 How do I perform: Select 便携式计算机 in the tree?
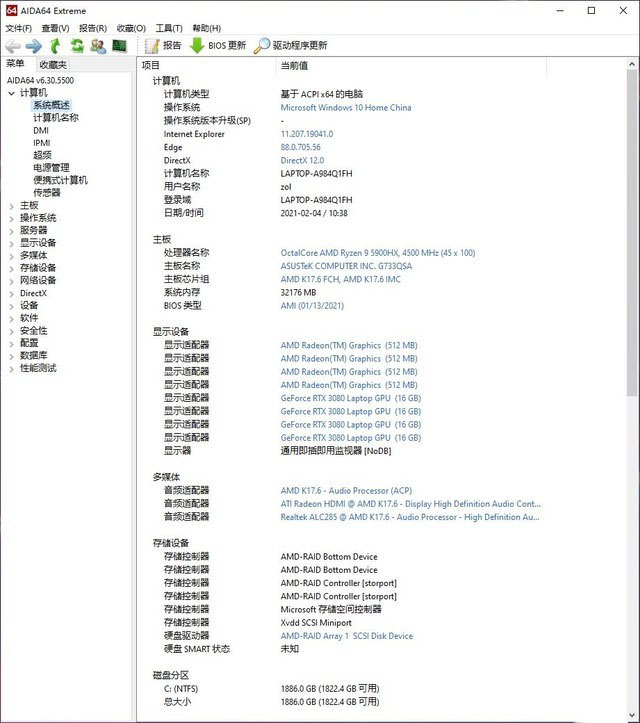(60, 180)
